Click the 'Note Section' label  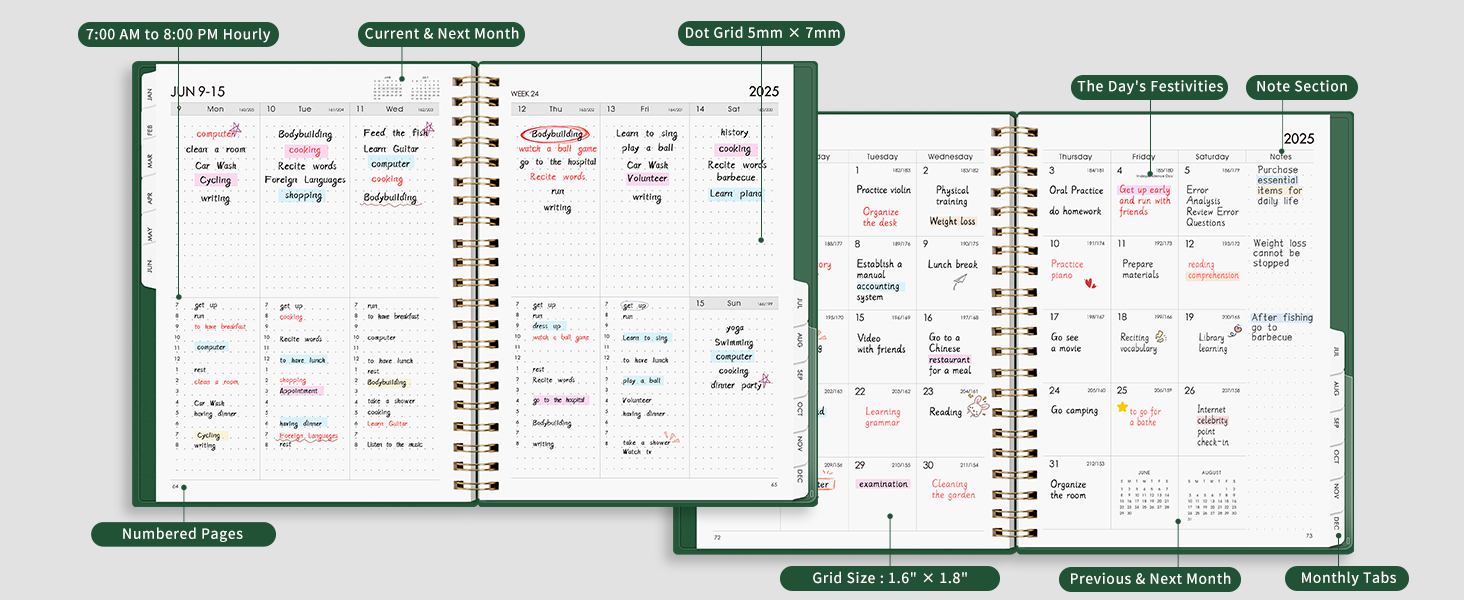1301,86
